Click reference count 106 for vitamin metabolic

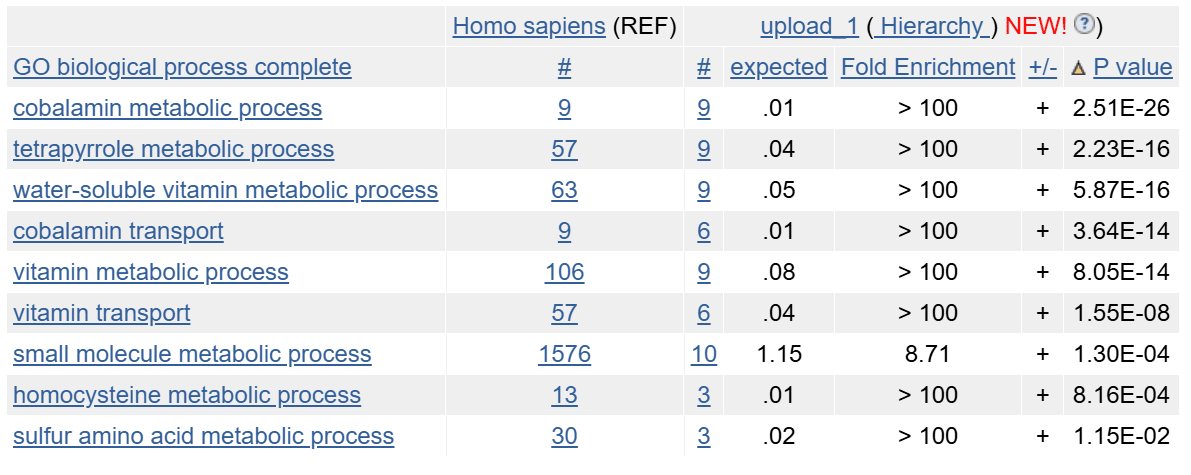[564, 273]
